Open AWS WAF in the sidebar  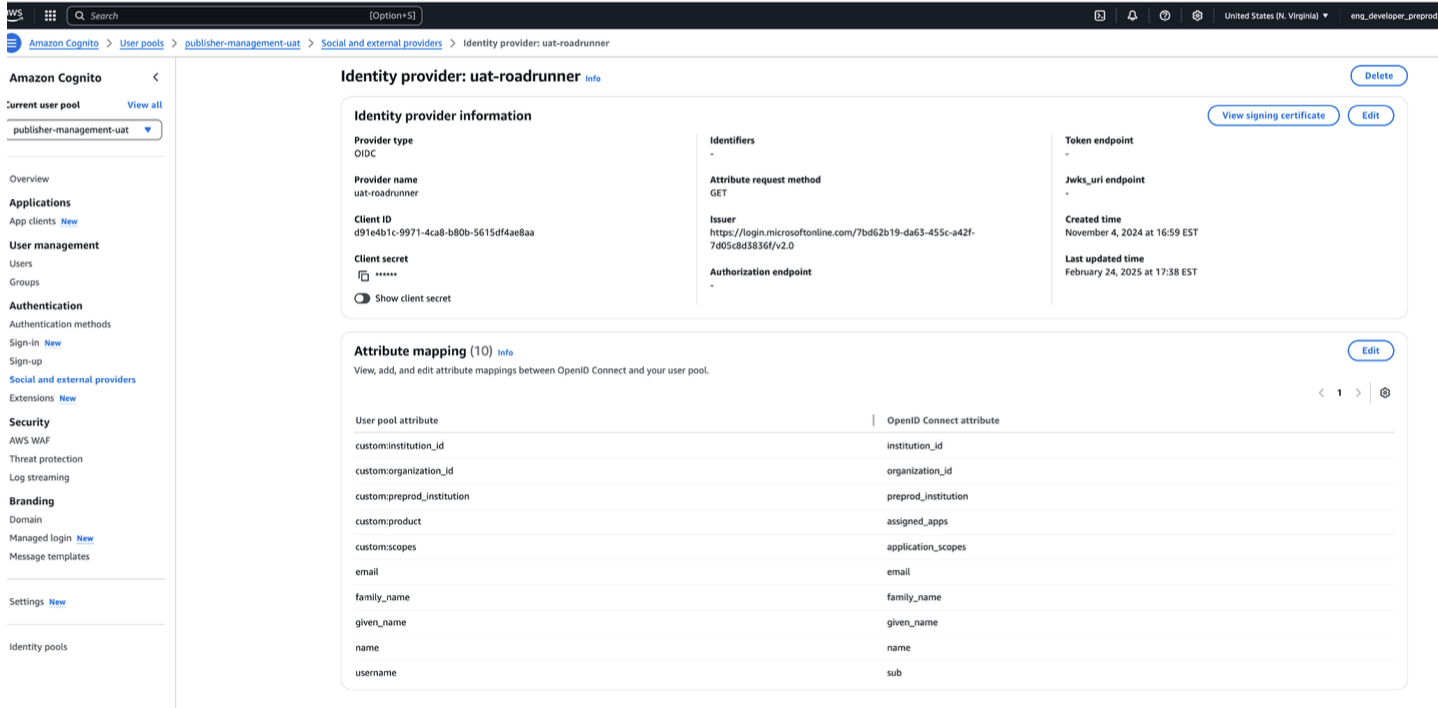(29, 440)
